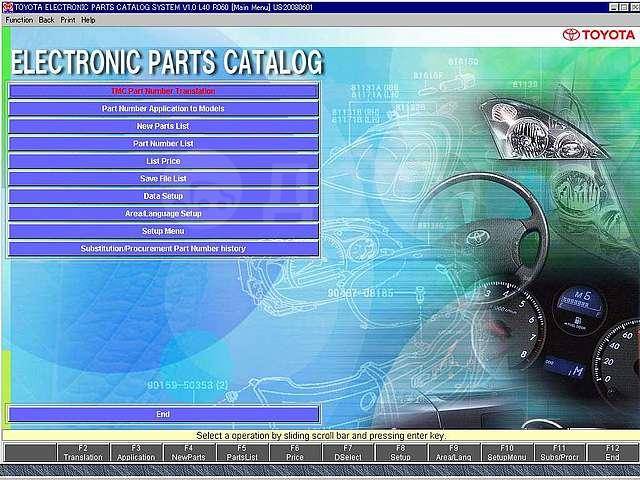Click the F5 PartsList function key

click(x=242, y=453)
